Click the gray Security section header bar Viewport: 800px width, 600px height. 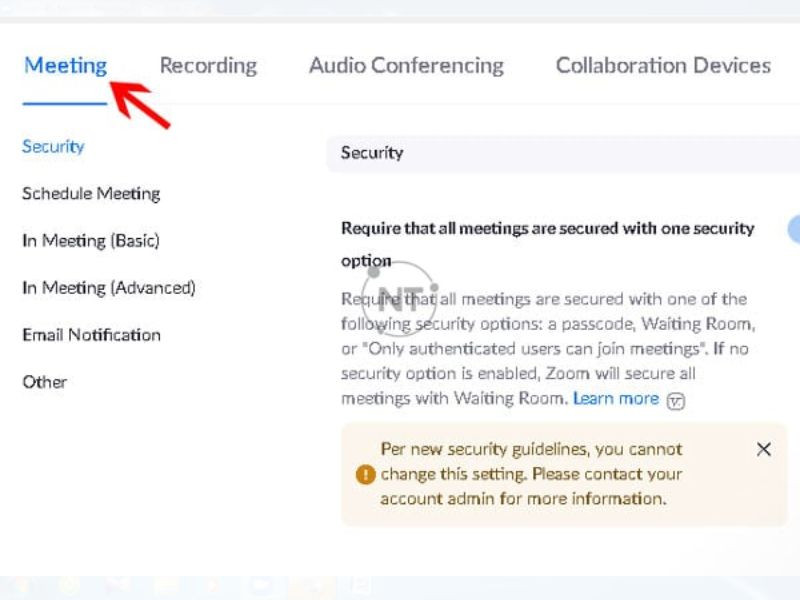pyautogui.click(x=563, y=153)
